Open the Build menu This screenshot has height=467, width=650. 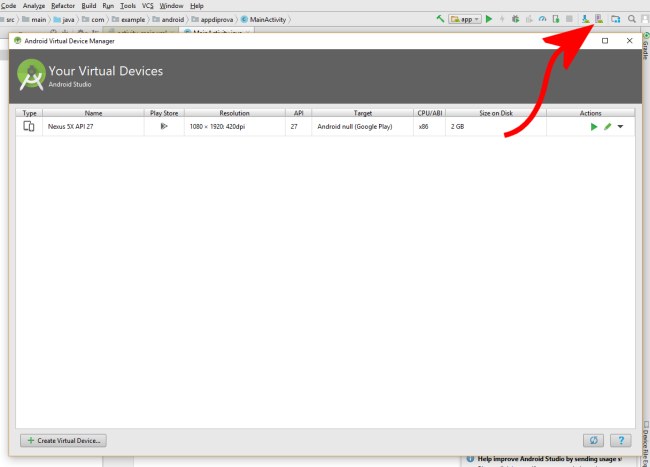point(89,6)
